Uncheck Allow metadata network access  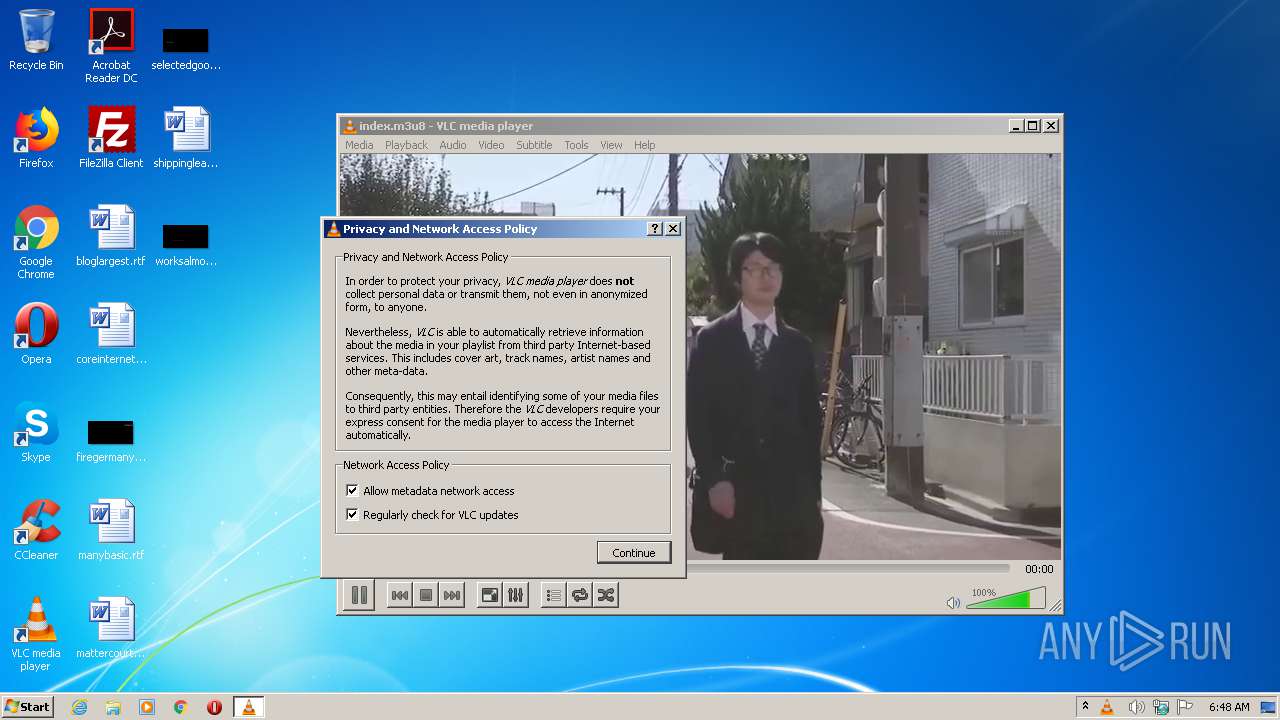pos(352,491)
